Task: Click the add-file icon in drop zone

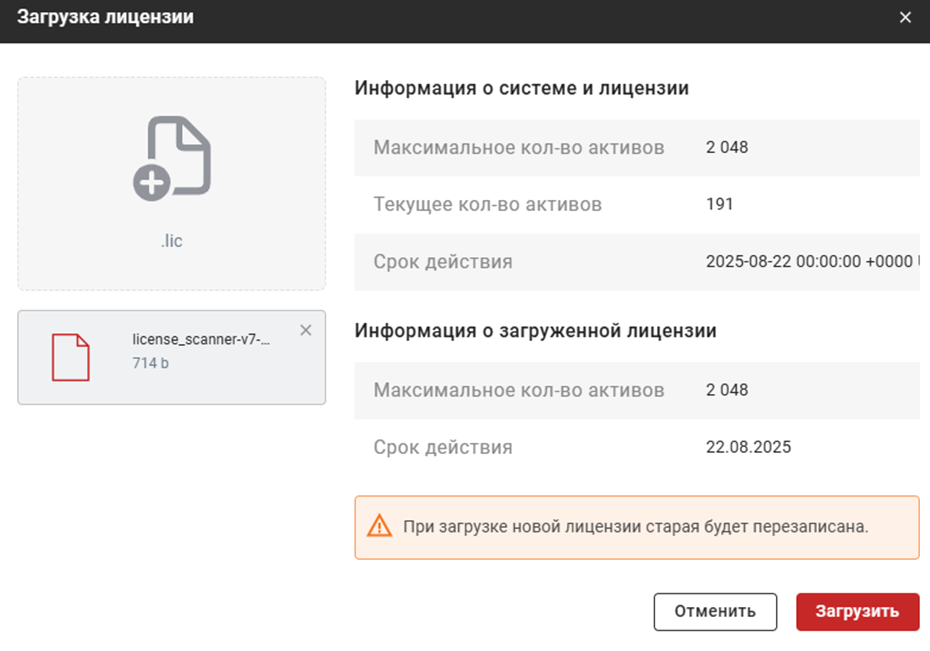Action: tap(172, 158)
